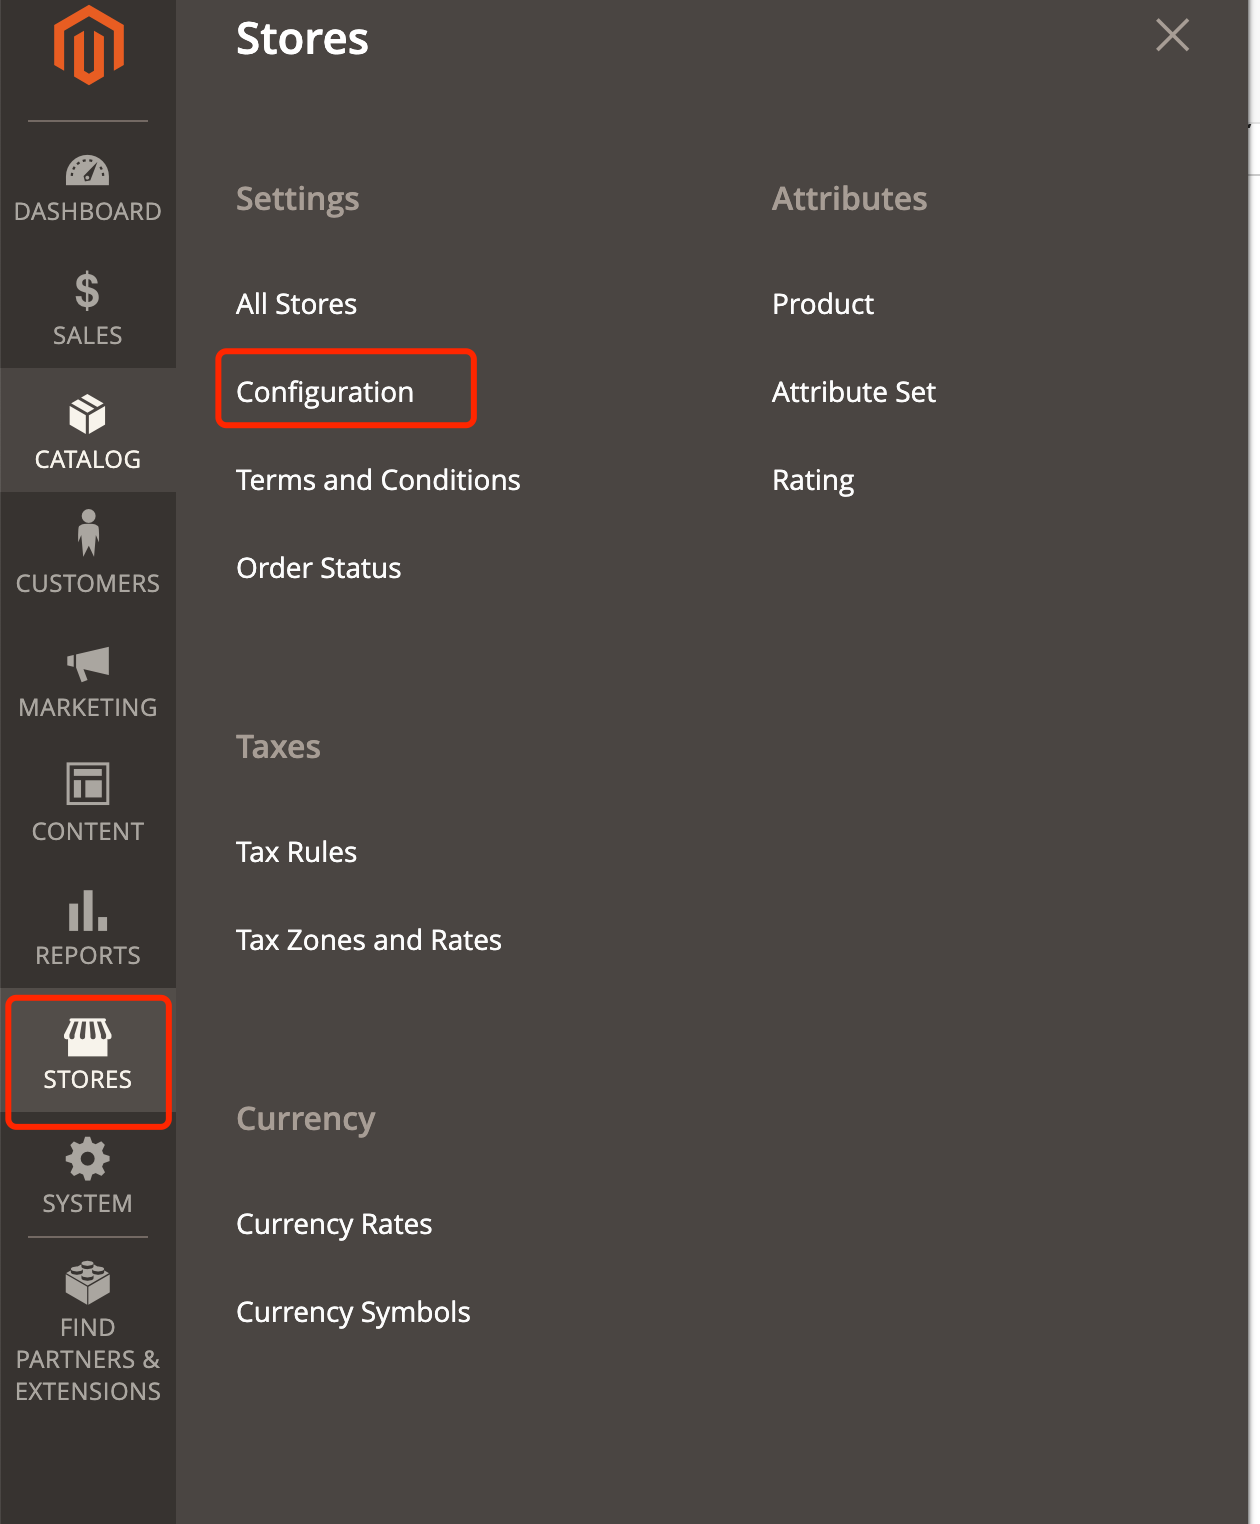Open Terms and Conditions settings
The width and height of the screenshot is (1260, 1524).
(x=378, y=480)
